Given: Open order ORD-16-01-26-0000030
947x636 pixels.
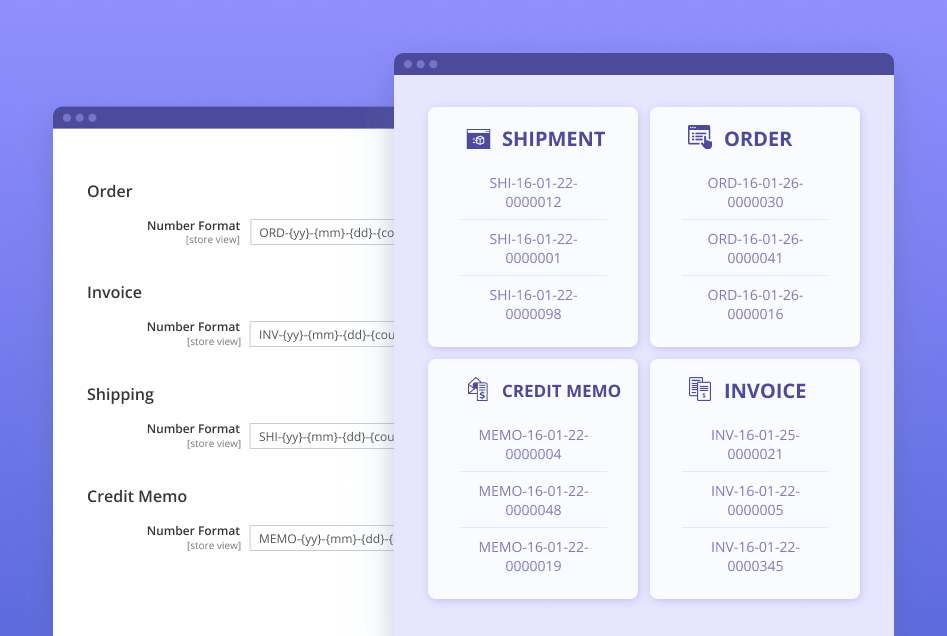Looking at the screenshot, I should [756, 193].
